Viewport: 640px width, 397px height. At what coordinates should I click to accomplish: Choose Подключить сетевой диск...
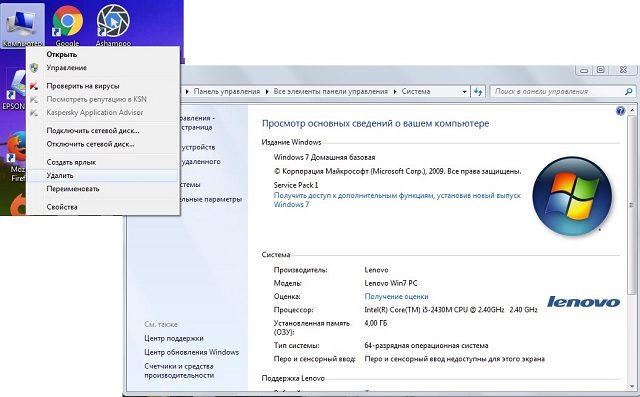(103, 131)
